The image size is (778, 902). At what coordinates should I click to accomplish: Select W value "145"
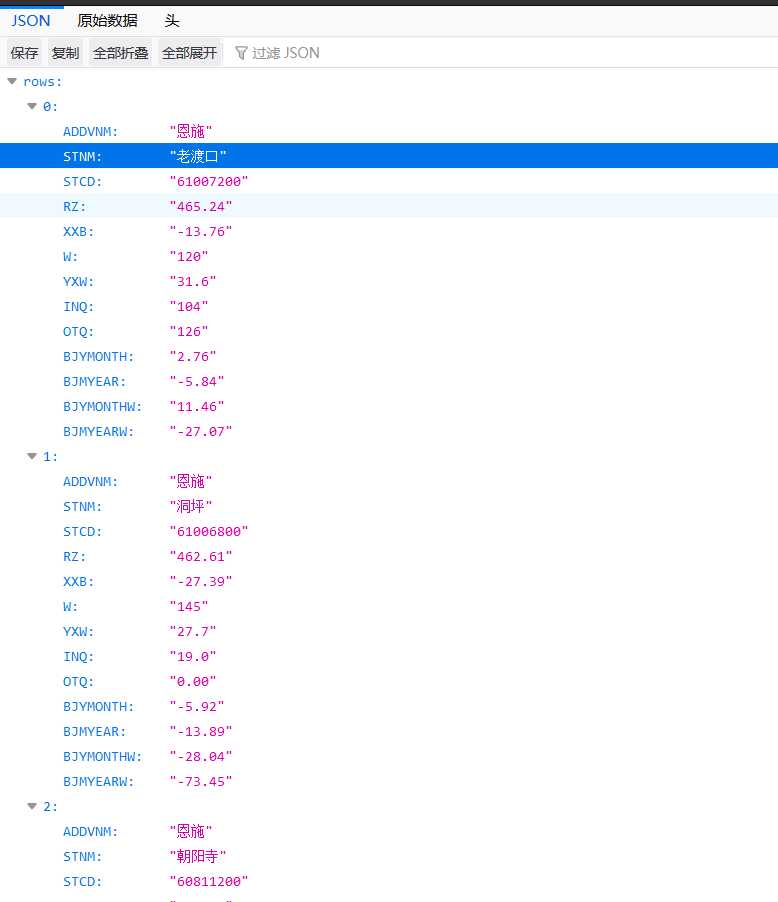189,606
